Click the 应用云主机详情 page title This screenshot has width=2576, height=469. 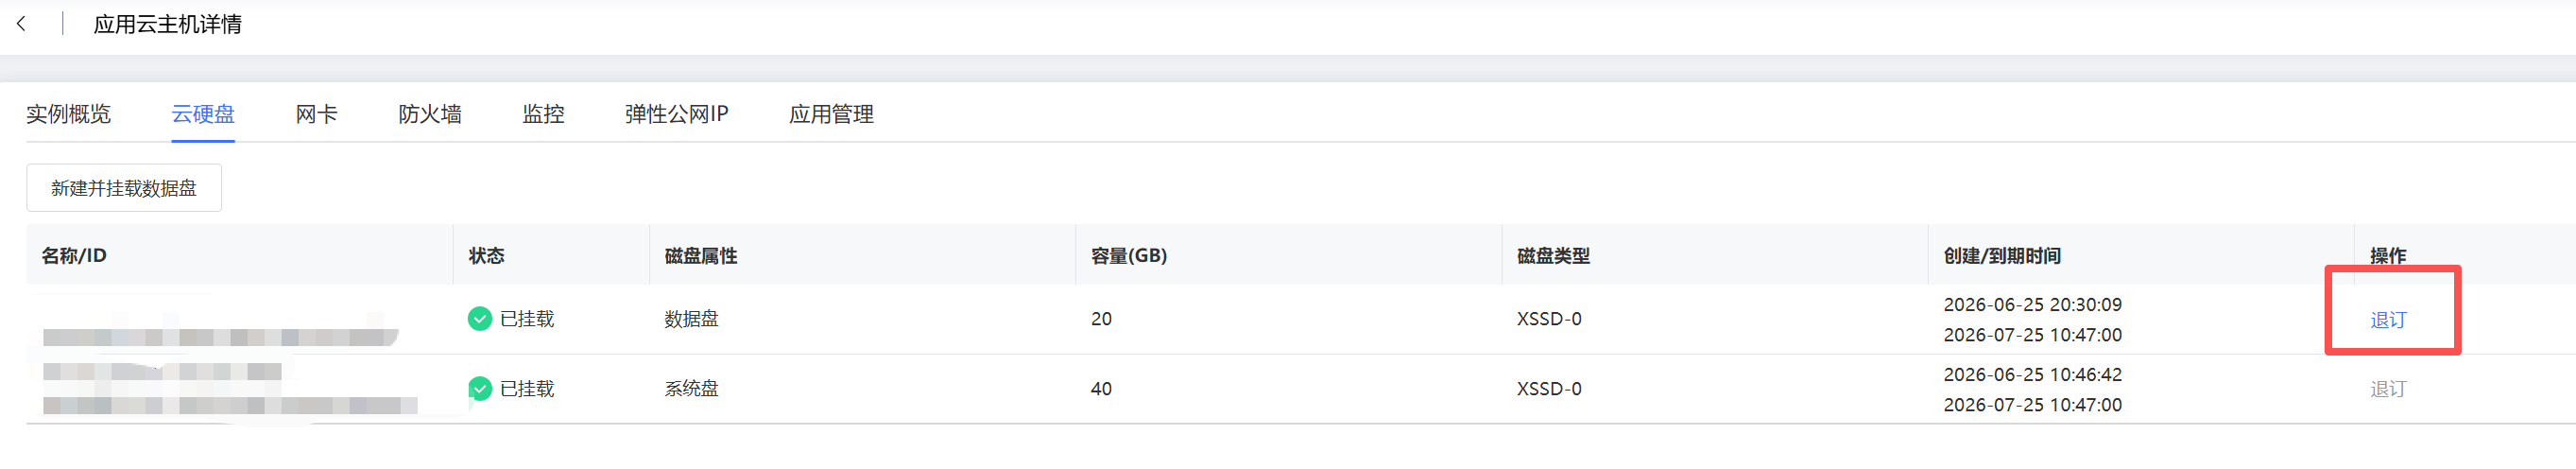coord(168,24)
